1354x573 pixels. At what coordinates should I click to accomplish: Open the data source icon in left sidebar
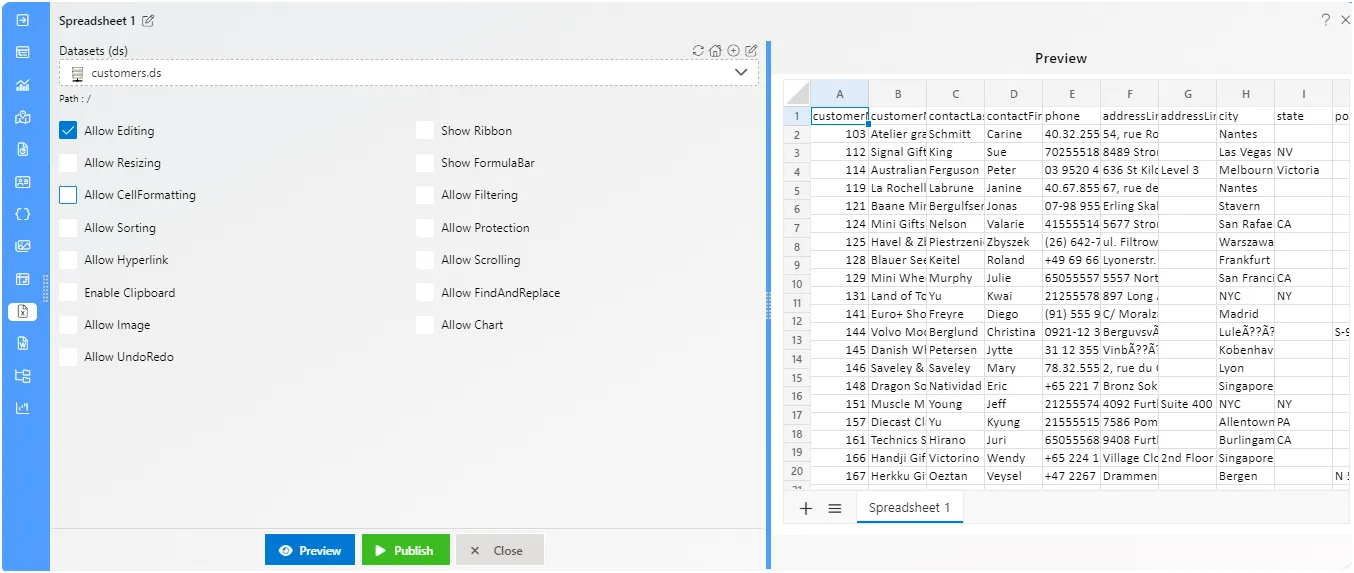tap(23, 52)
